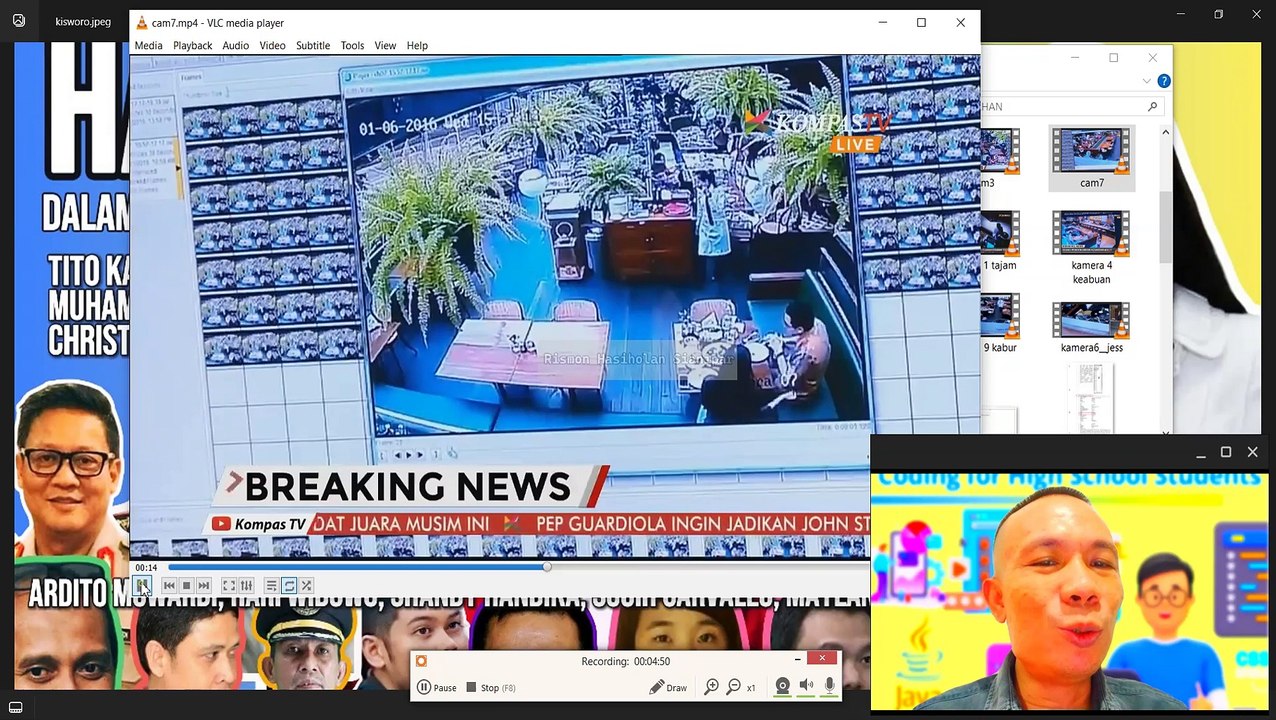Open the Subtitle menu

(313, 45)
